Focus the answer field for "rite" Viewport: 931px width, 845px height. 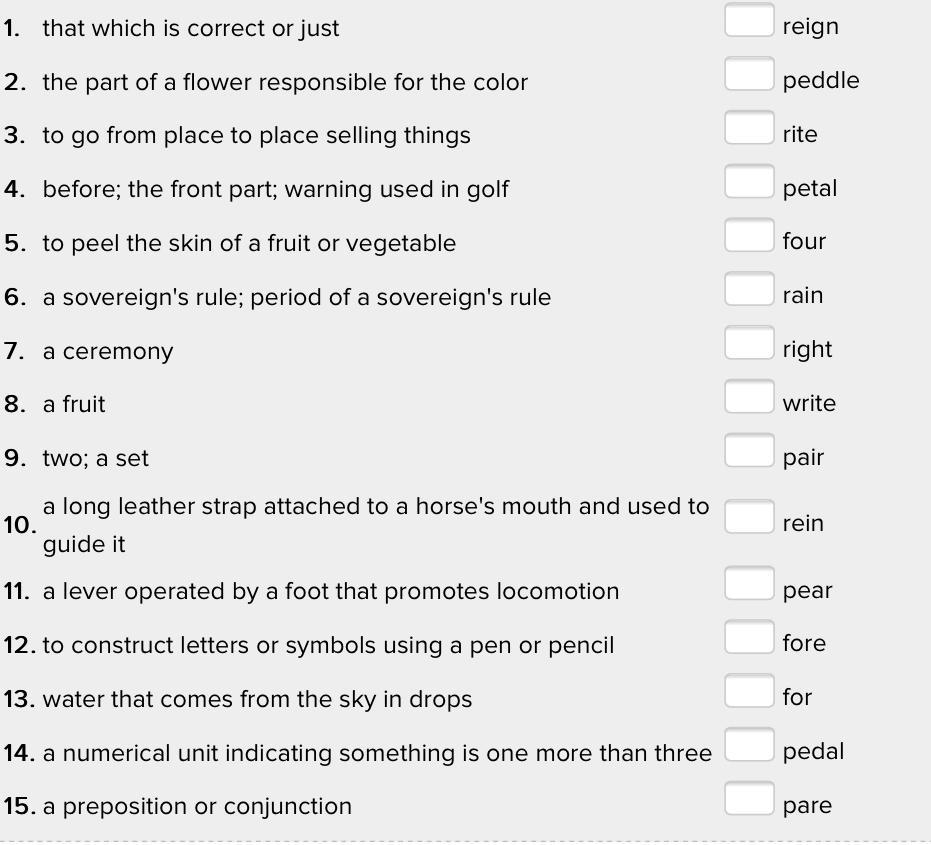point(749,128)
